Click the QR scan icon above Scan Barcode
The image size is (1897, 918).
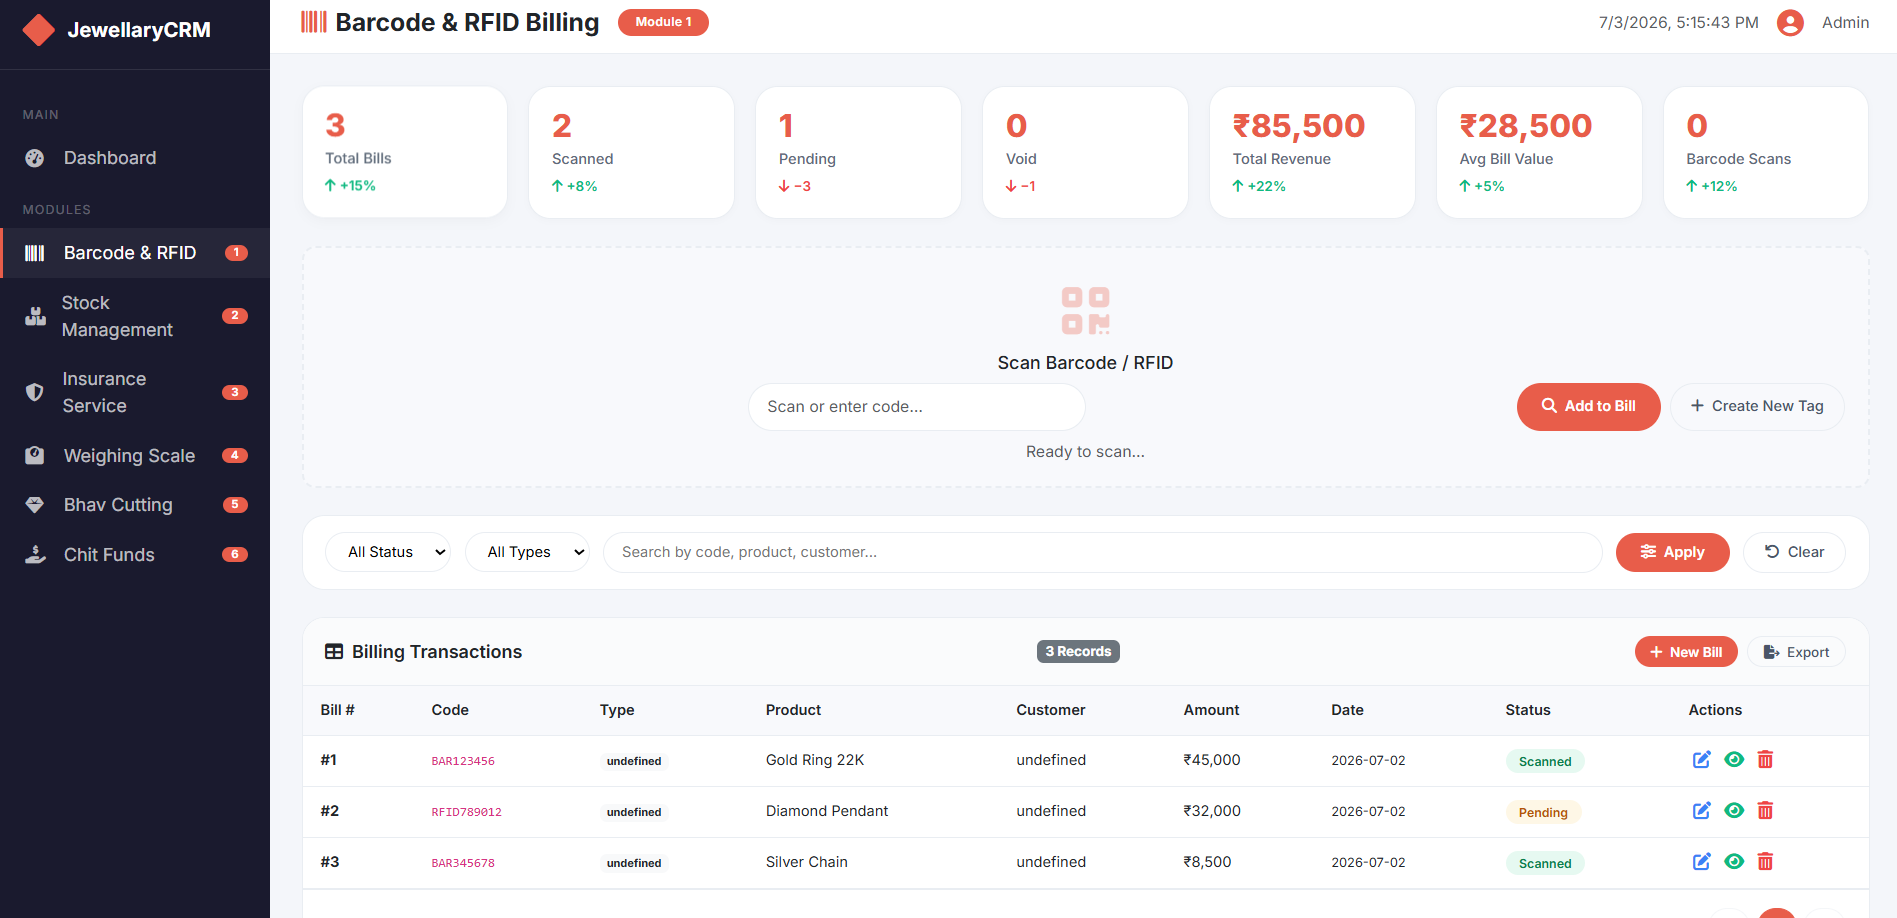(1085, 311)
